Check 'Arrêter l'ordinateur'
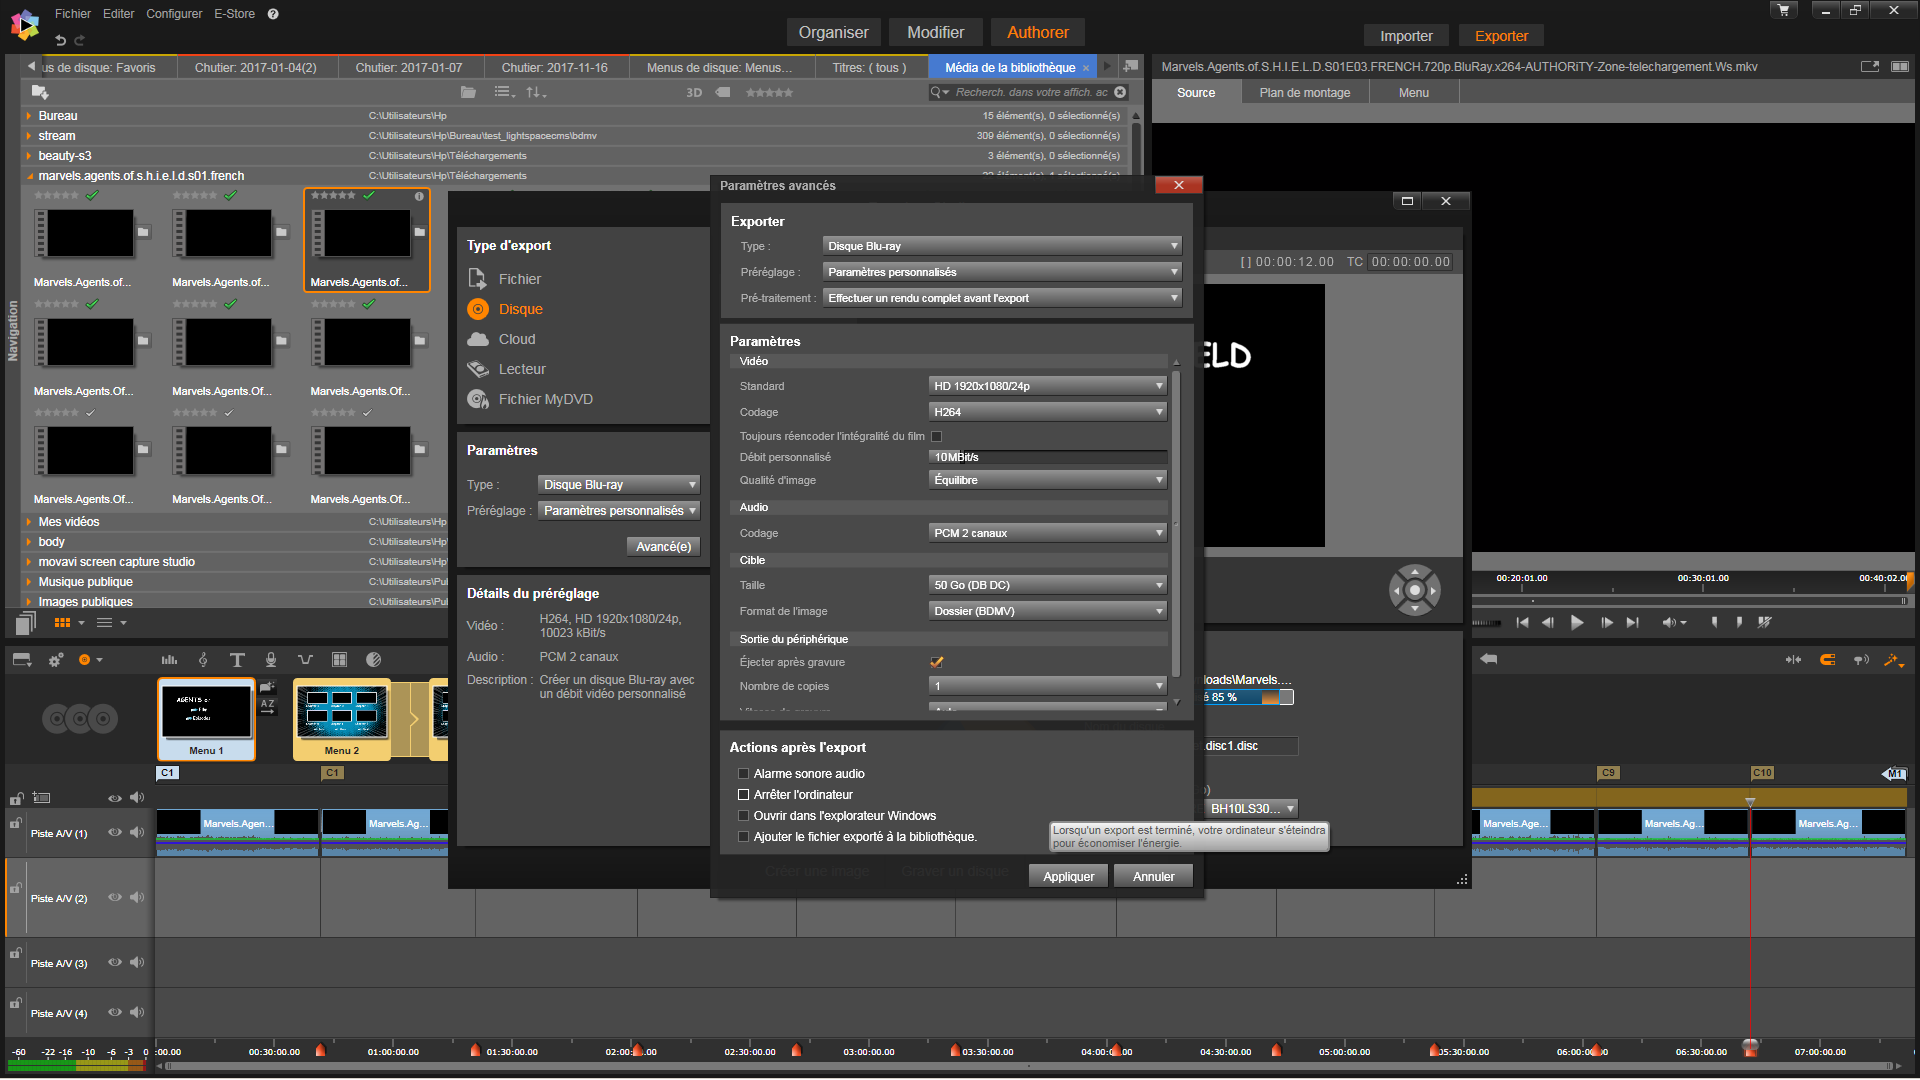Screen dimensions: 1920x1080 [x=743, y=794]
